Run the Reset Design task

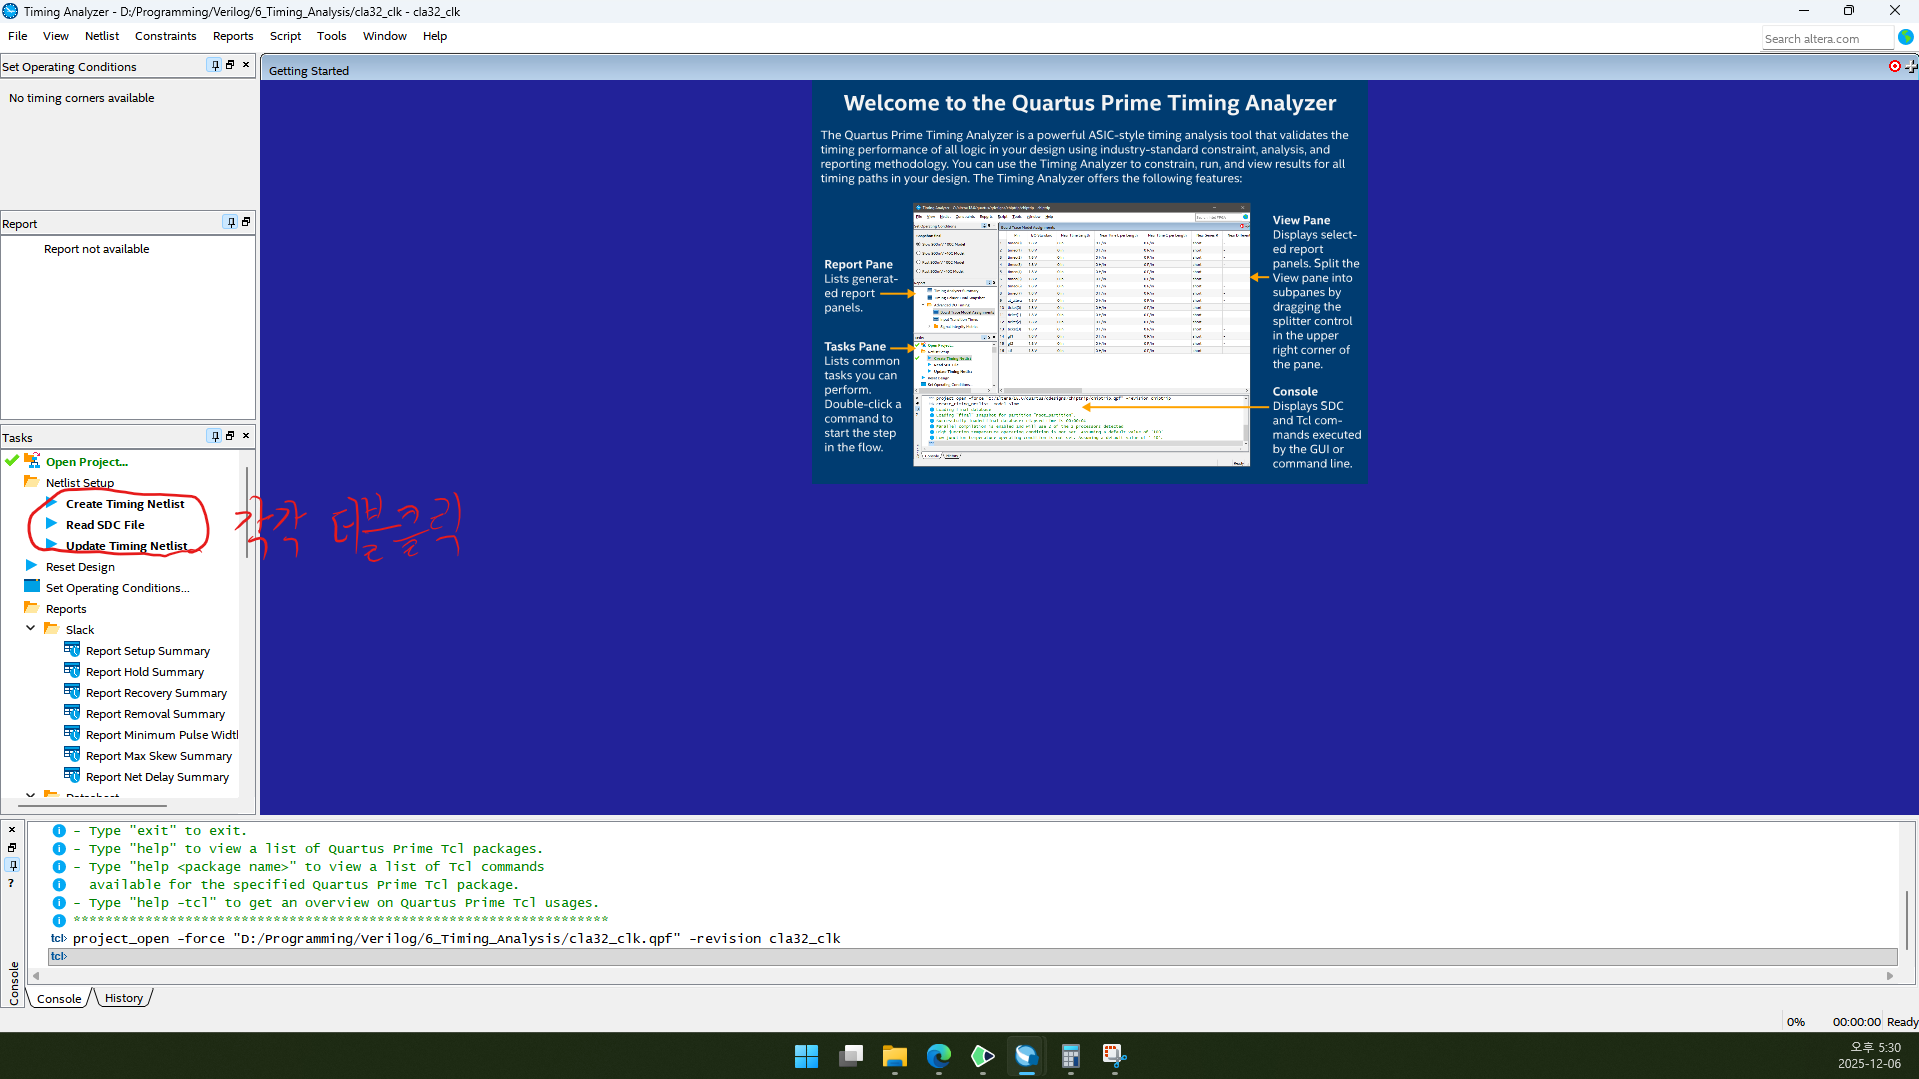(78, 566)
